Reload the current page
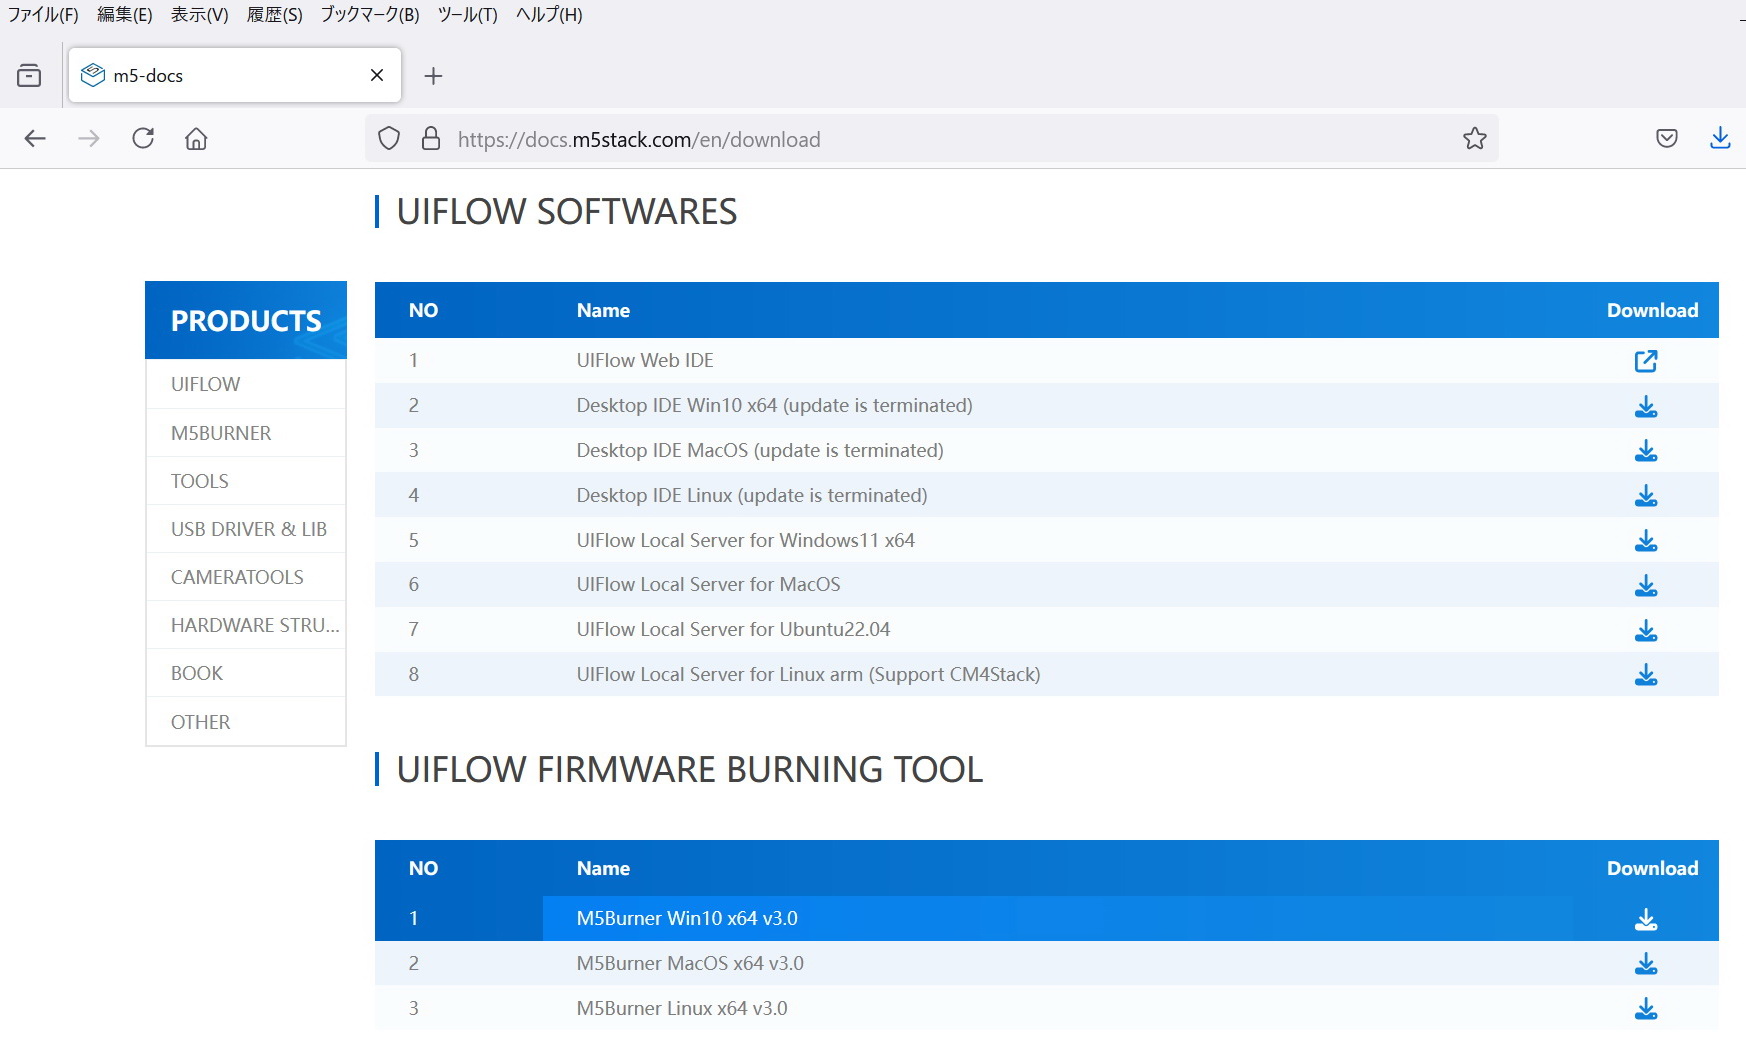Viewport: 1746px width, 1040px height. pos(143,138)
